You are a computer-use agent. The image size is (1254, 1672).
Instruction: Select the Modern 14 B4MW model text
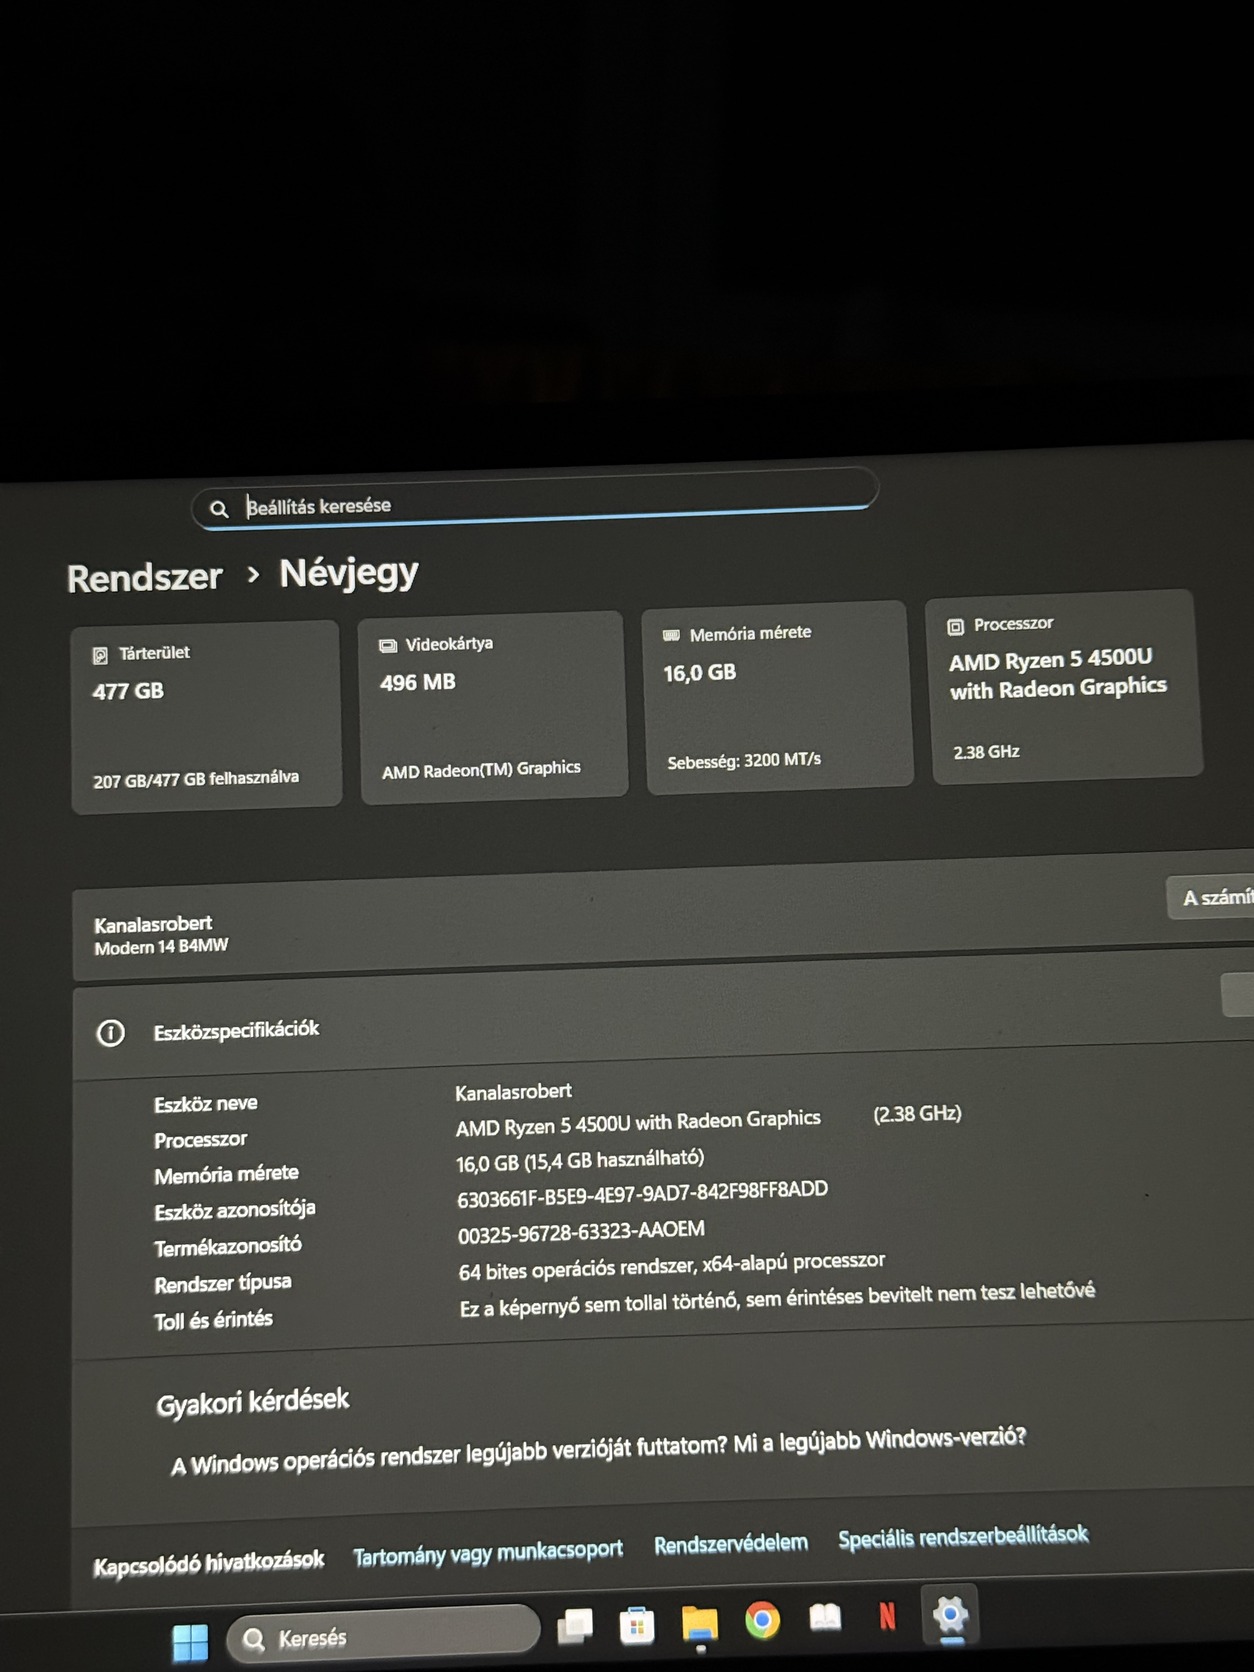[x=161, y=947]
